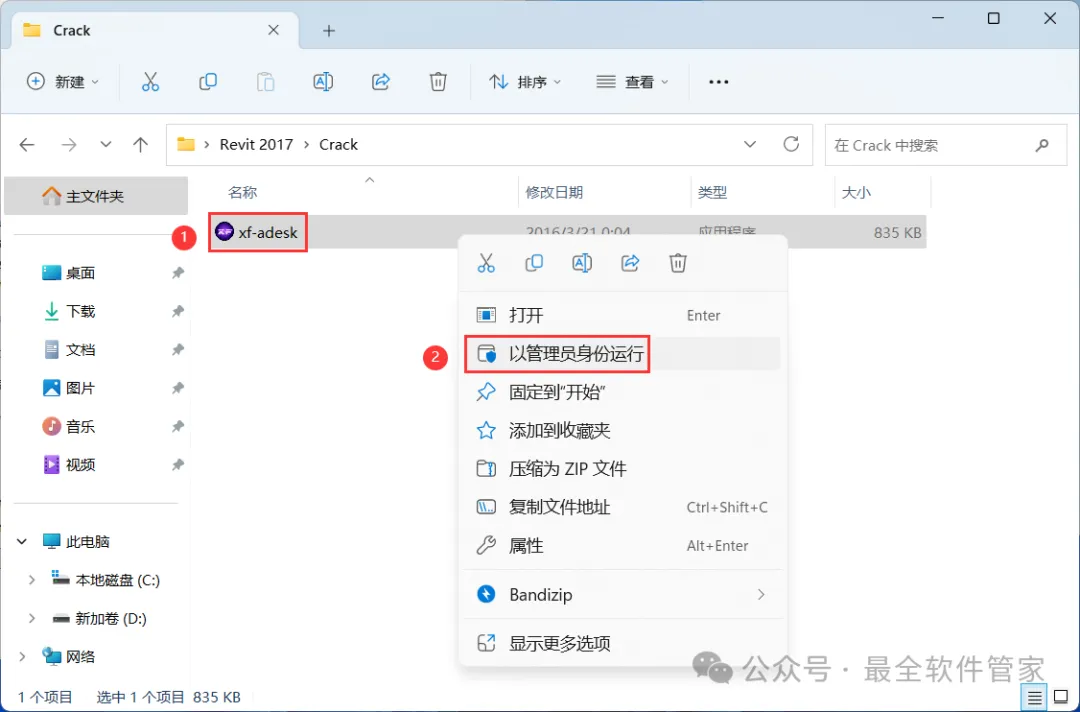Choose 打开 in the context menu
This screenshot has width=1080, height=712.
point(623,315)
